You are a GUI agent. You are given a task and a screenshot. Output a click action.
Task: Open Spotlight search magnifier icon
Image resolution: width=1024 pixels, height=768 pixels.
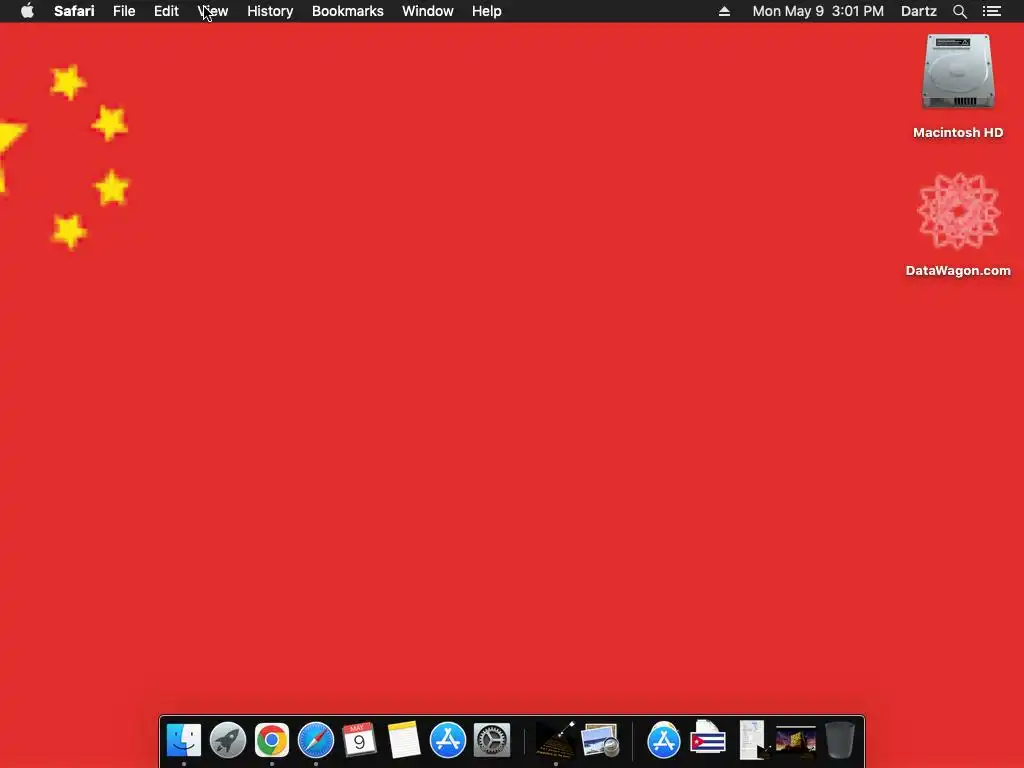tap(959, 11)
